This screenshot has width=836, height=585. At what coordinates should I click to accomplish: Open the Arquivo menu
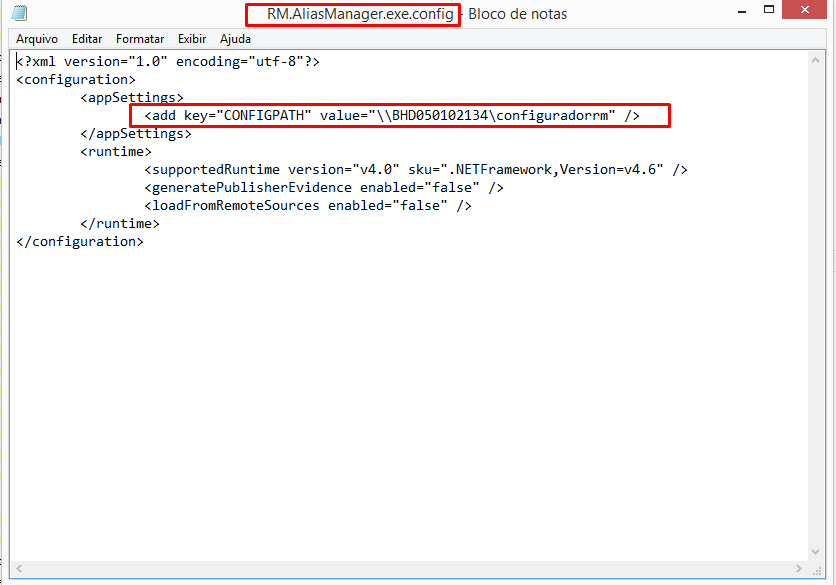(37, 39)
